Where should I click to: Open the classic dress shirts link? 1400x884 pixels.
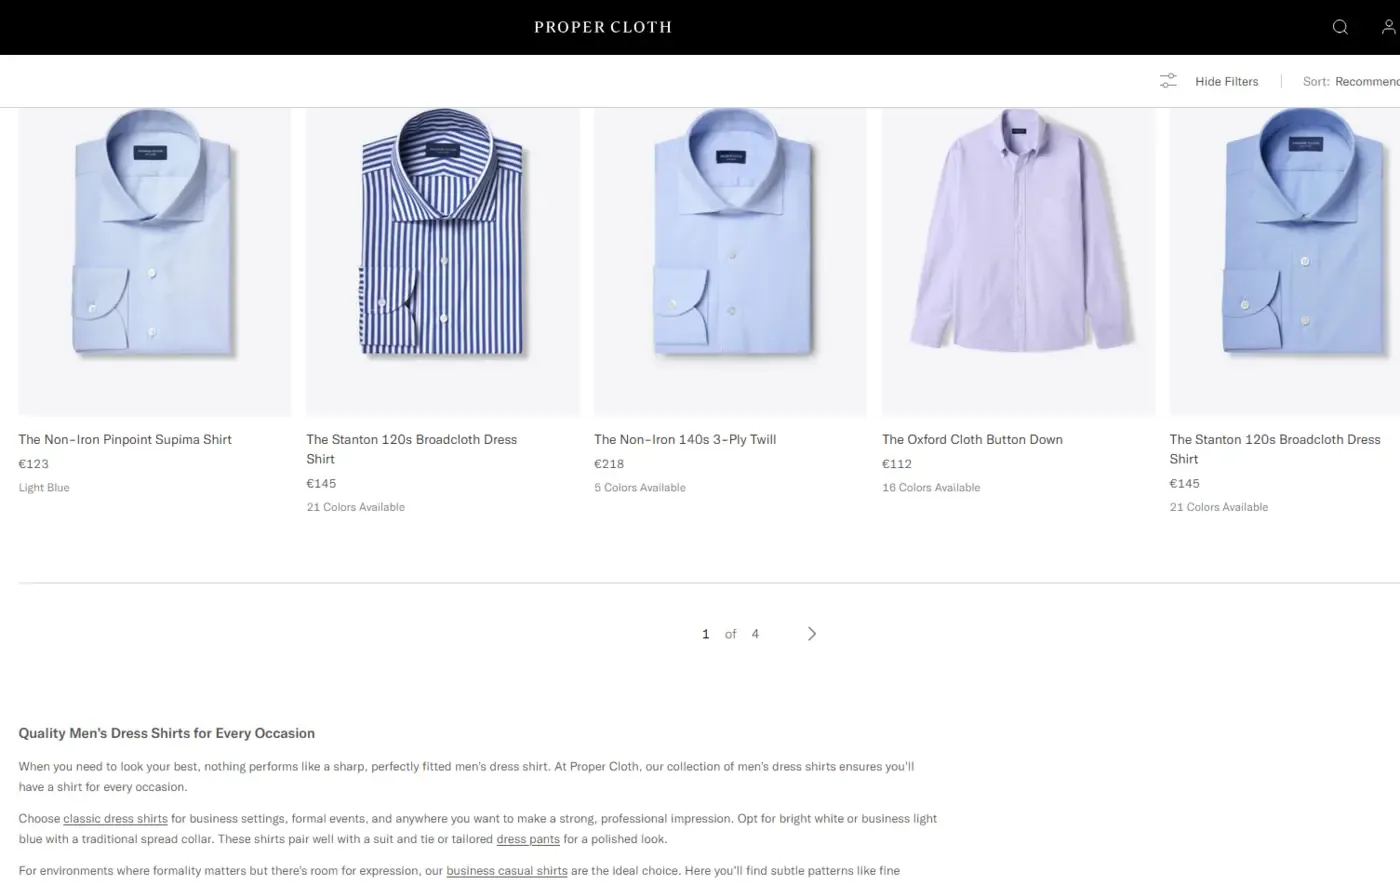click(x=115, y=818)
